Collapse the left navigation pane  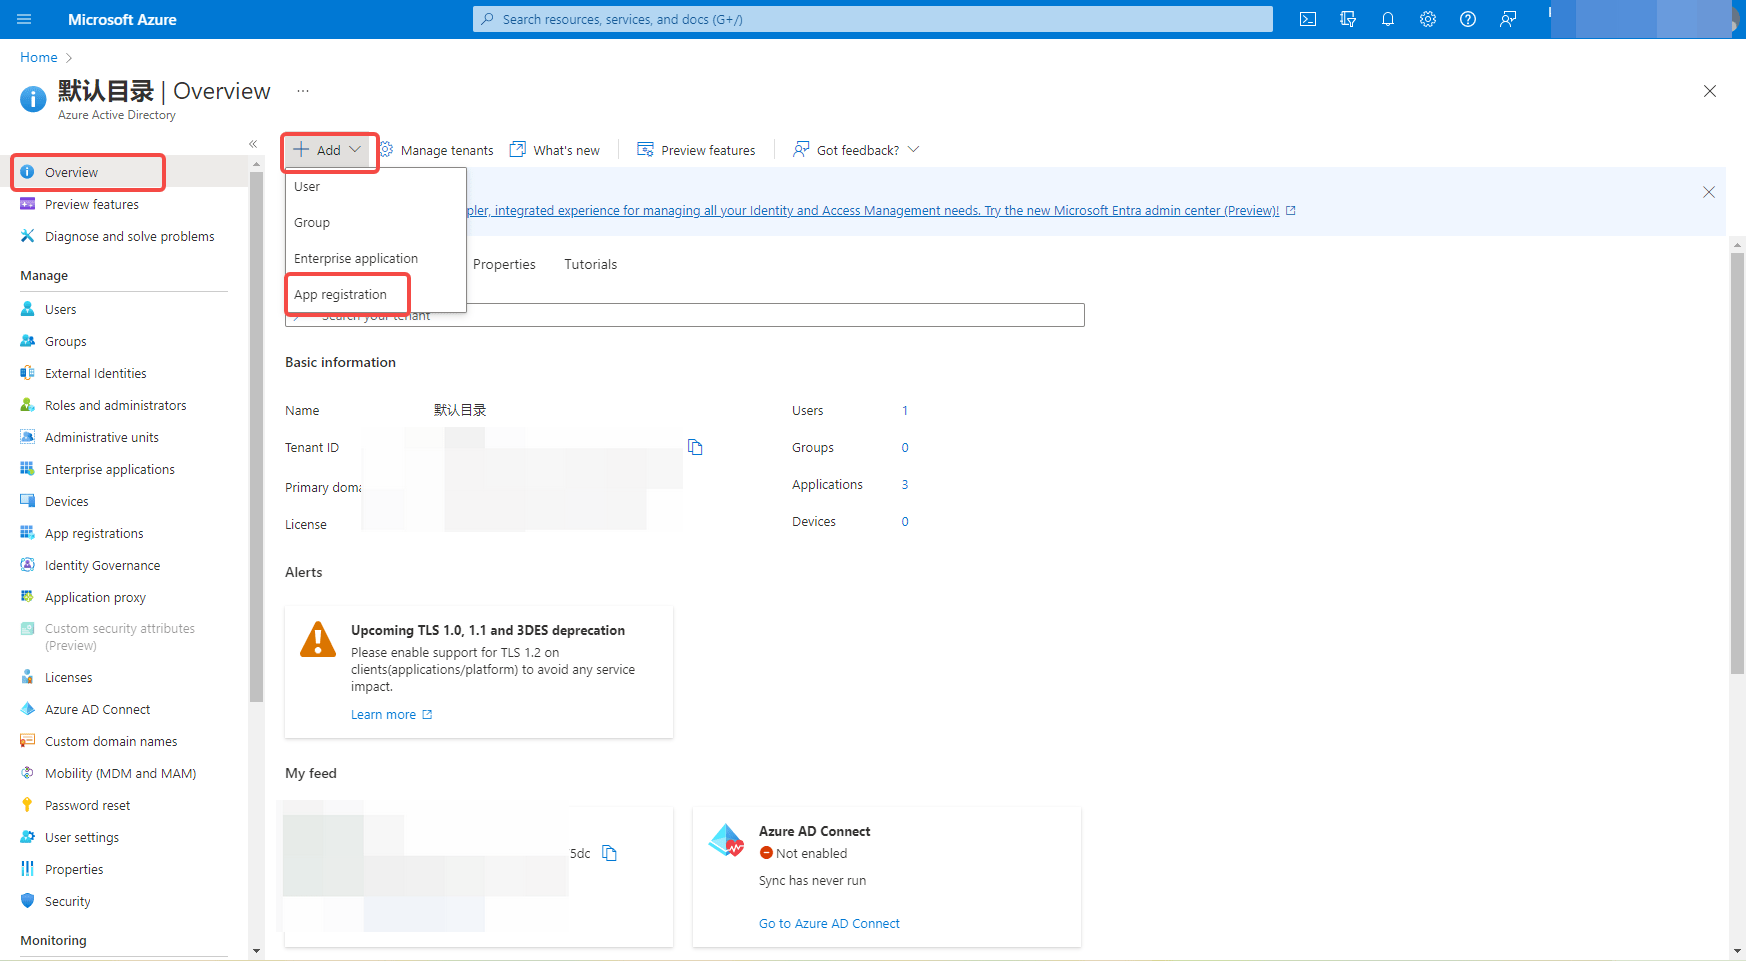coord(253,143)
